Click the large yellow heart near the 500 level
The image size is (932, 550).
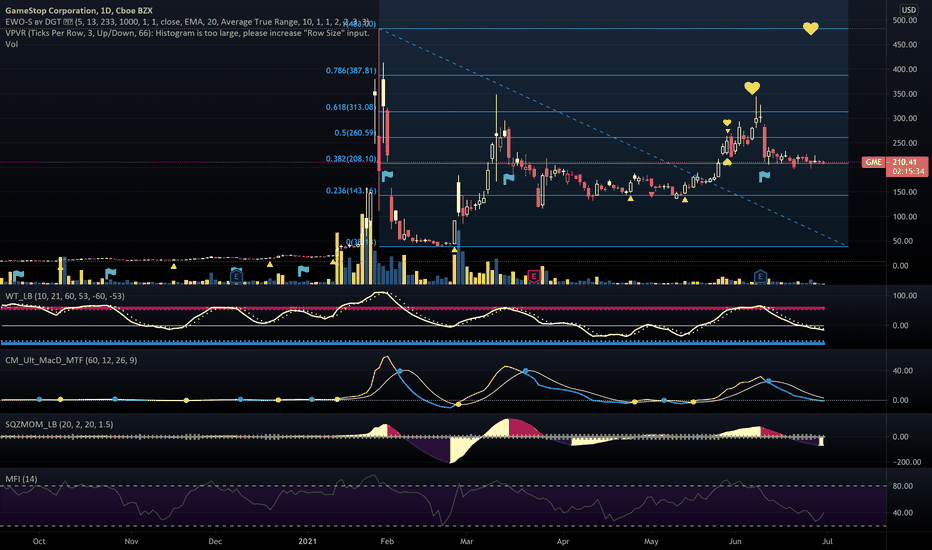pyautogui.click(x=810, y=28)
